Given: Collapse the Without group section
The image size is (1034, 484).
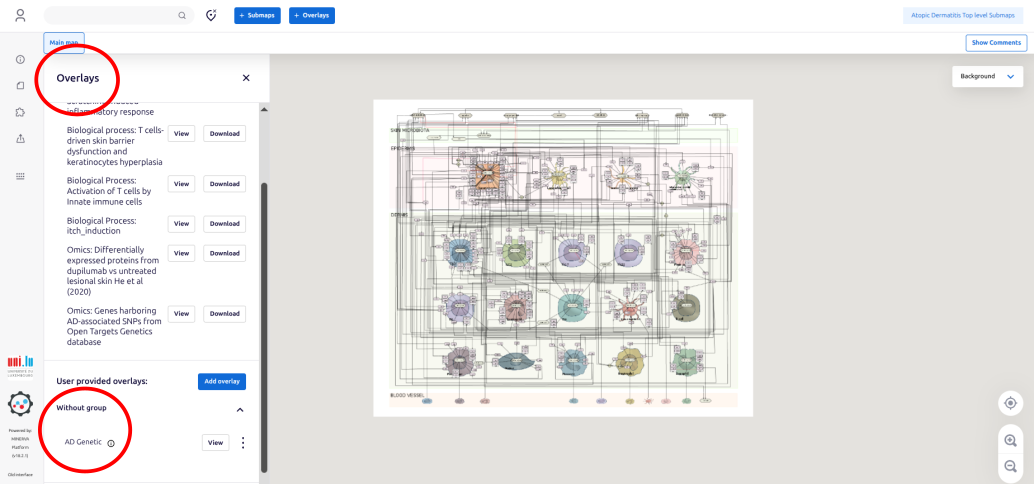Looking at the screenshot, I should coord(239,409).
